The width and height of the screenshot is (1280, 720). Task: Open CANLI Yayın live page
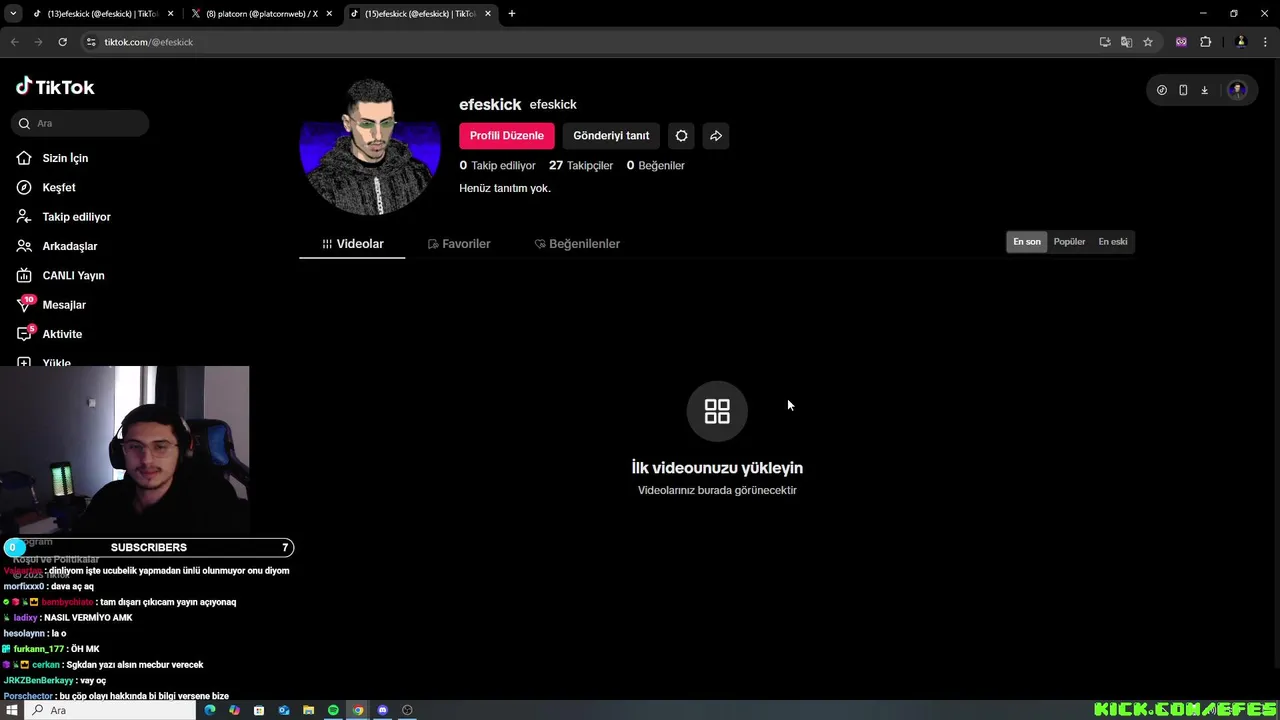click(75, 275)
